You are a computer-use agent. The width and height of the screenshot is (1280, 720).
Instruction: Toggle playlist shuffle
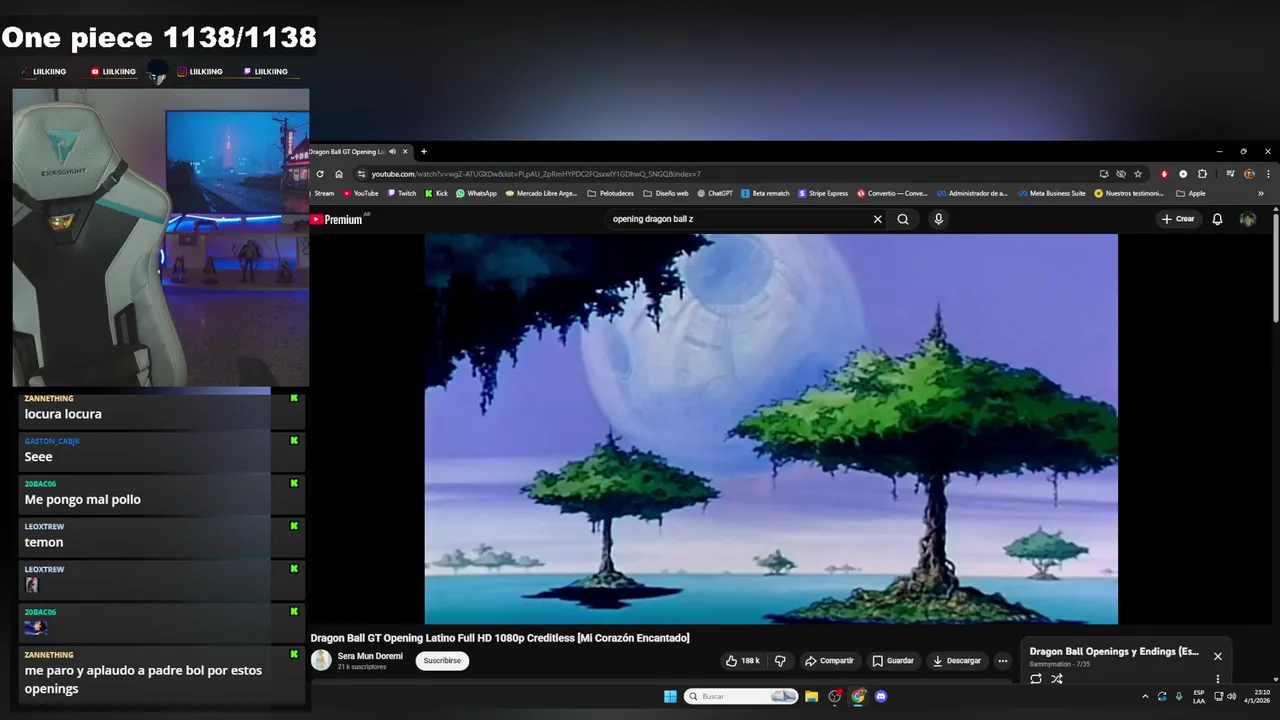coord(1057,679)
